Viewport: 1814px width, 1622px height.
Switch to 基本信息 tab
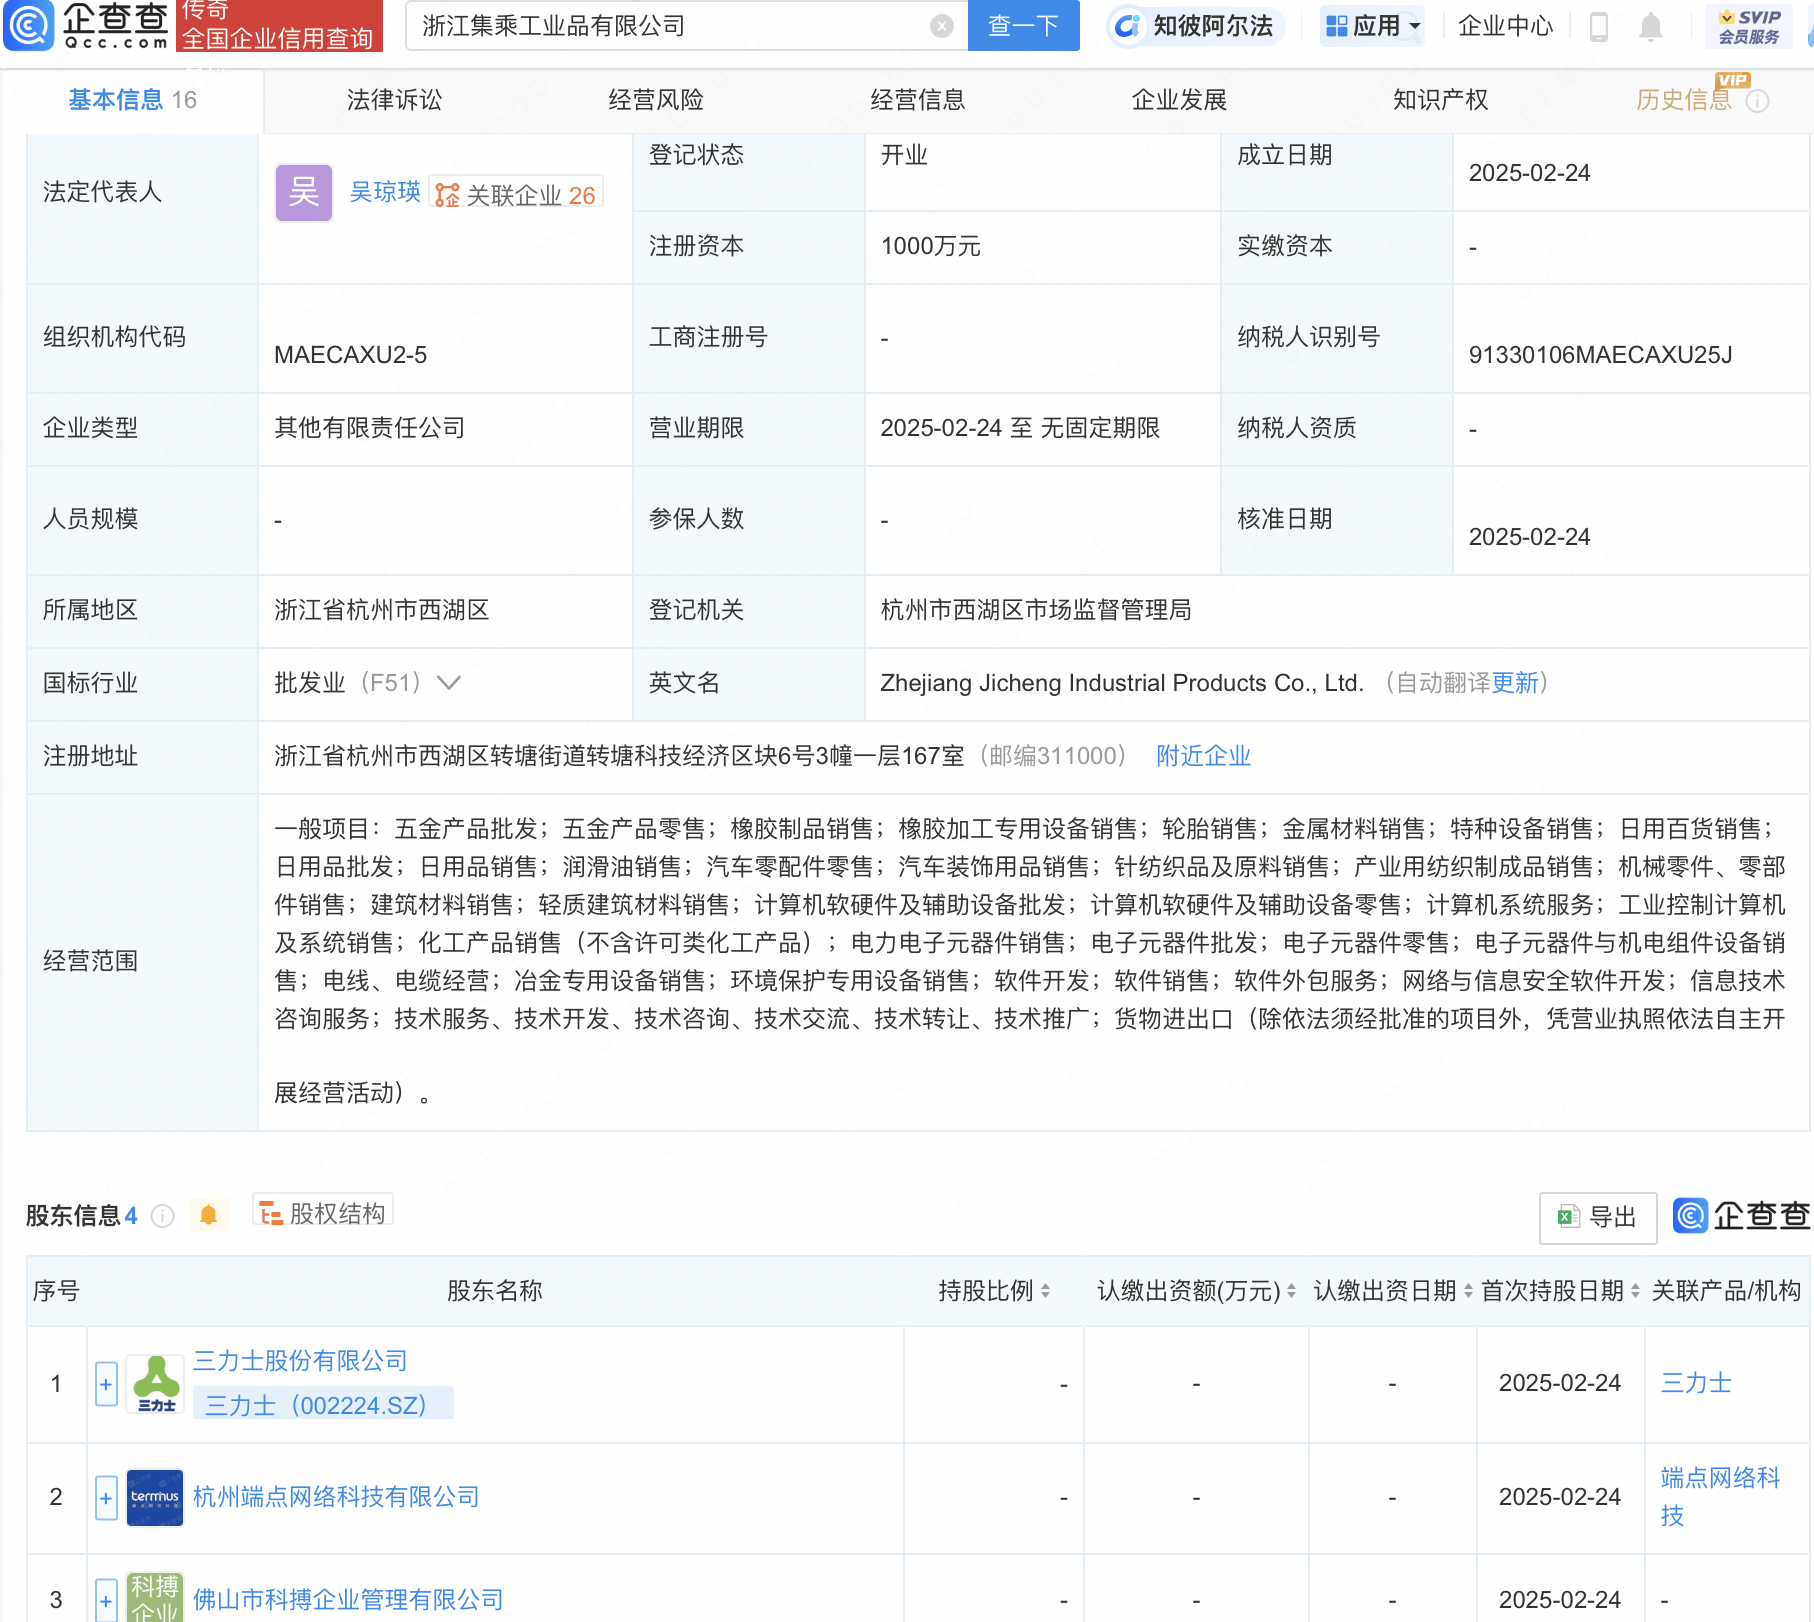point(132,100)
